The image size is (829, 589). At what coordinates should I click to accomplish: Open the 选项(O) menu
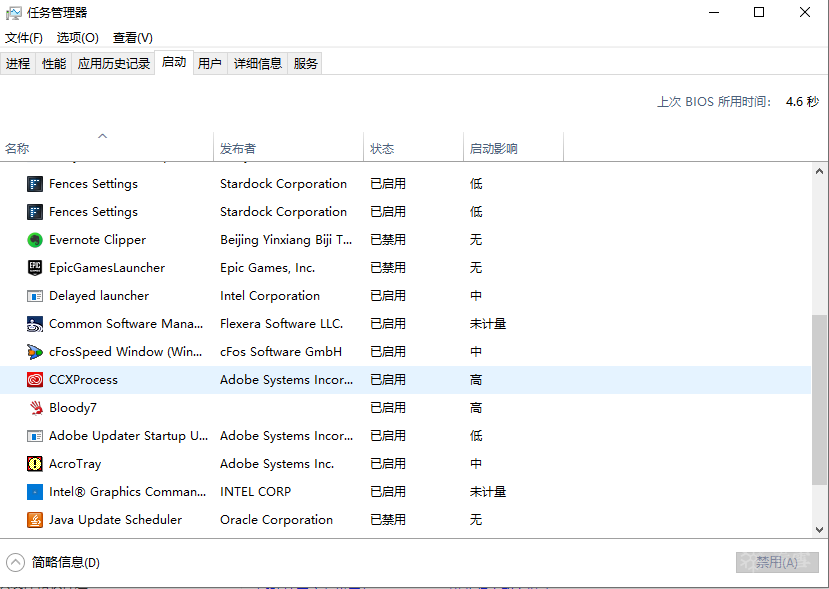click(x=78, y=38)
